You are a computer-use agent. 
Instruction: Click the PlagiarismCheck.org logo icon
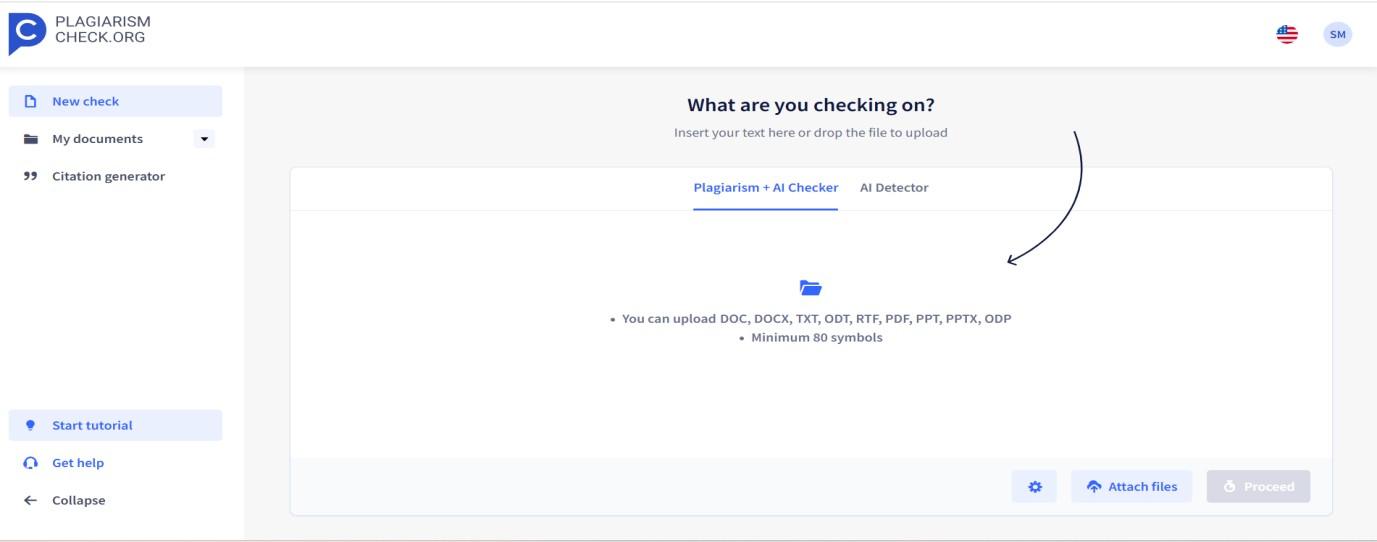click(26, 33)
